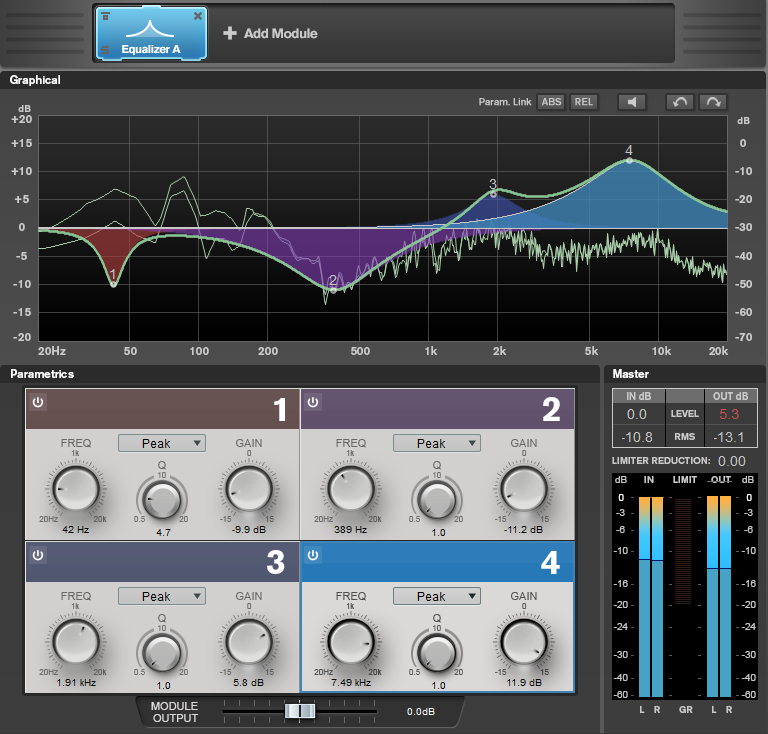768x734 pixels.
Task: Click Add Module button
Action: pyautogui.click(x=270, y=33)
